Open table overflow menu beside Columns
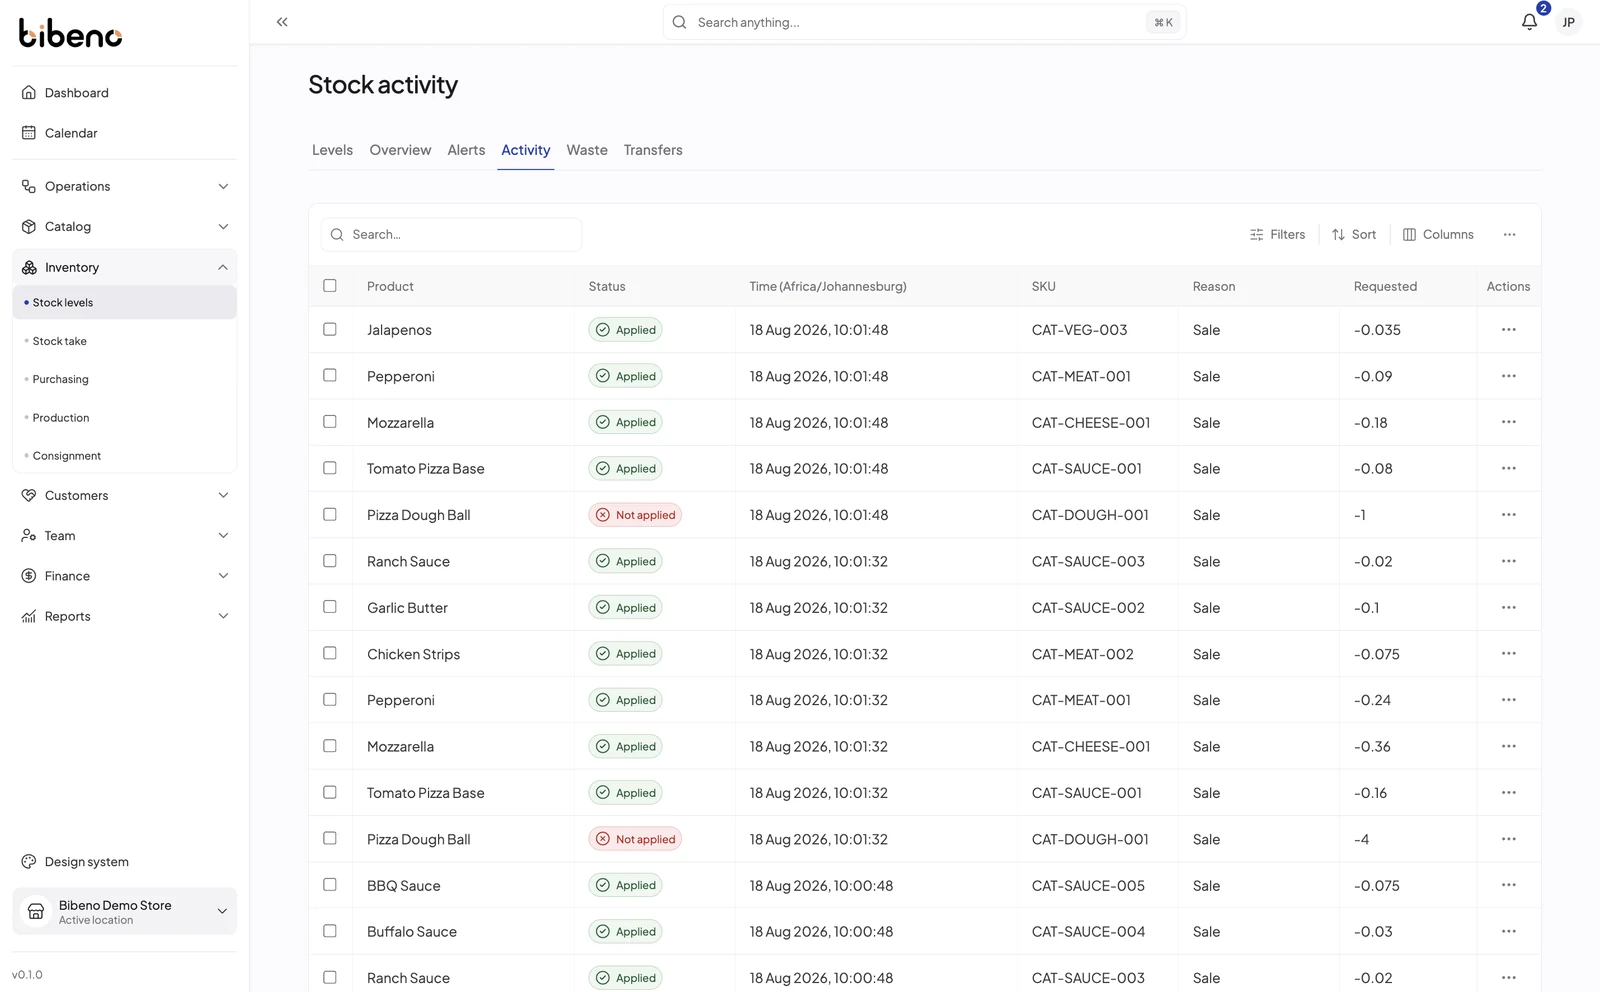 tap(1509, 234)
